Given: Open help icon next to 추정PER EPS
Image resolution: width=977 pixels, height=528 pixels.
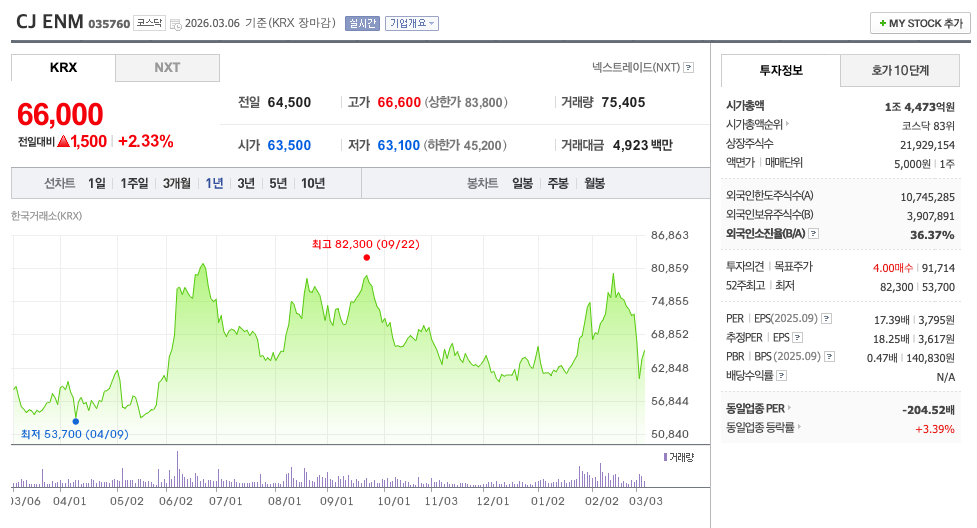Looking at the screenshot, I should coord(798,337).
